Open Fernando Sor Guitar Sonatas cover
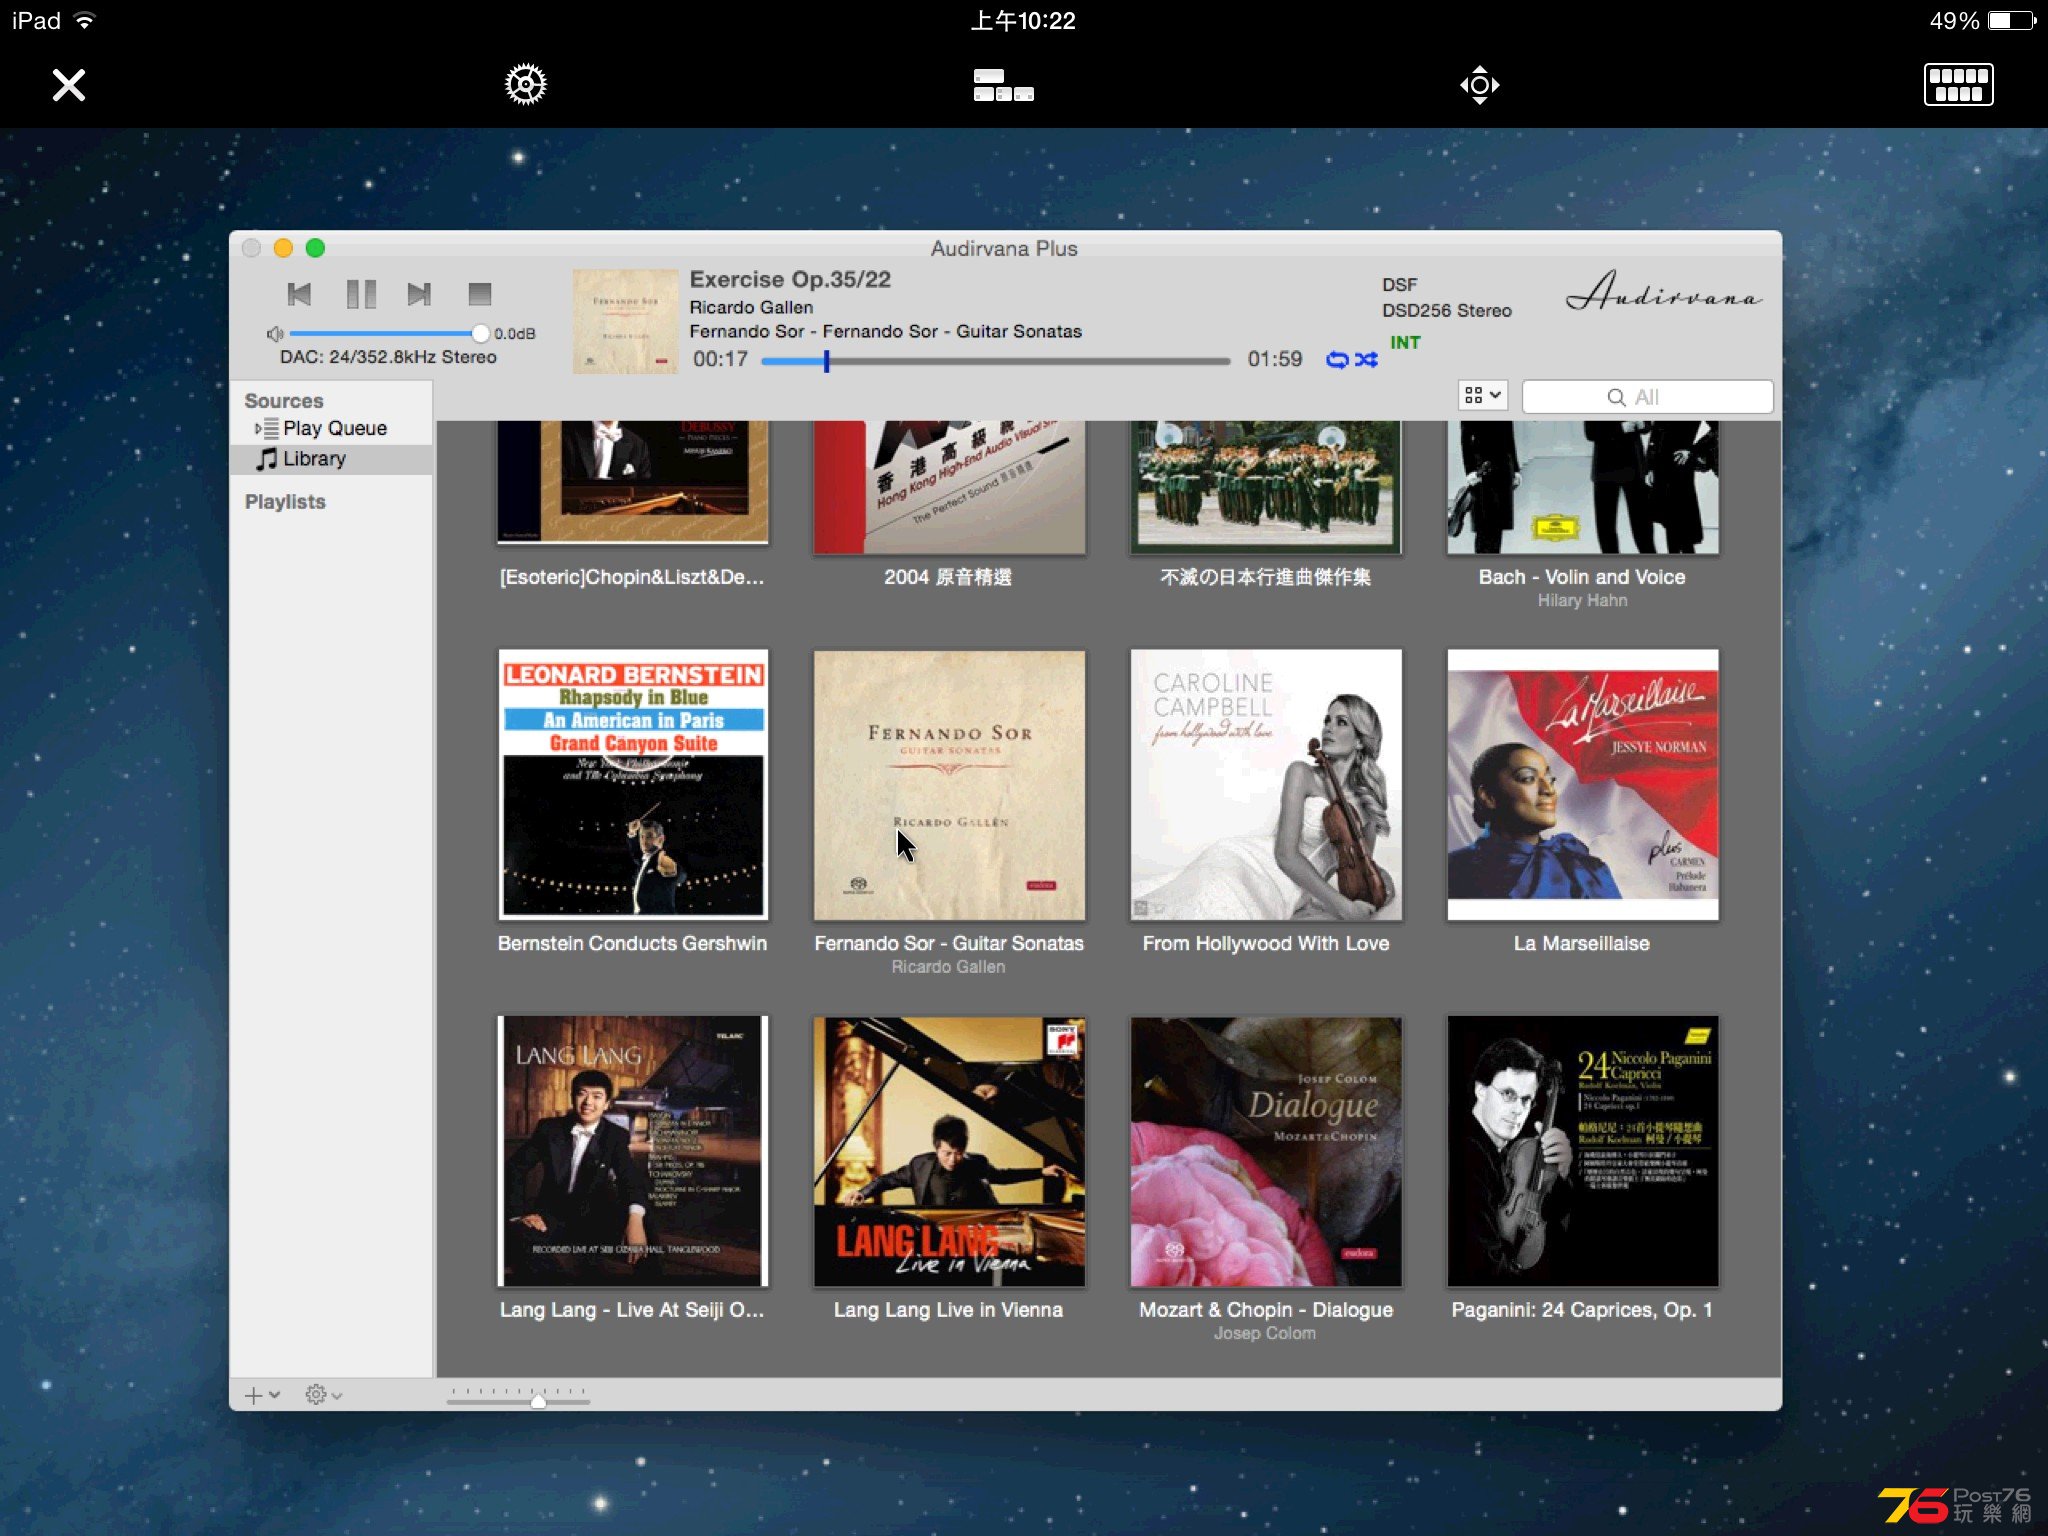The height and width of the screenshot is (1536, 2048). tap(949, 785)
